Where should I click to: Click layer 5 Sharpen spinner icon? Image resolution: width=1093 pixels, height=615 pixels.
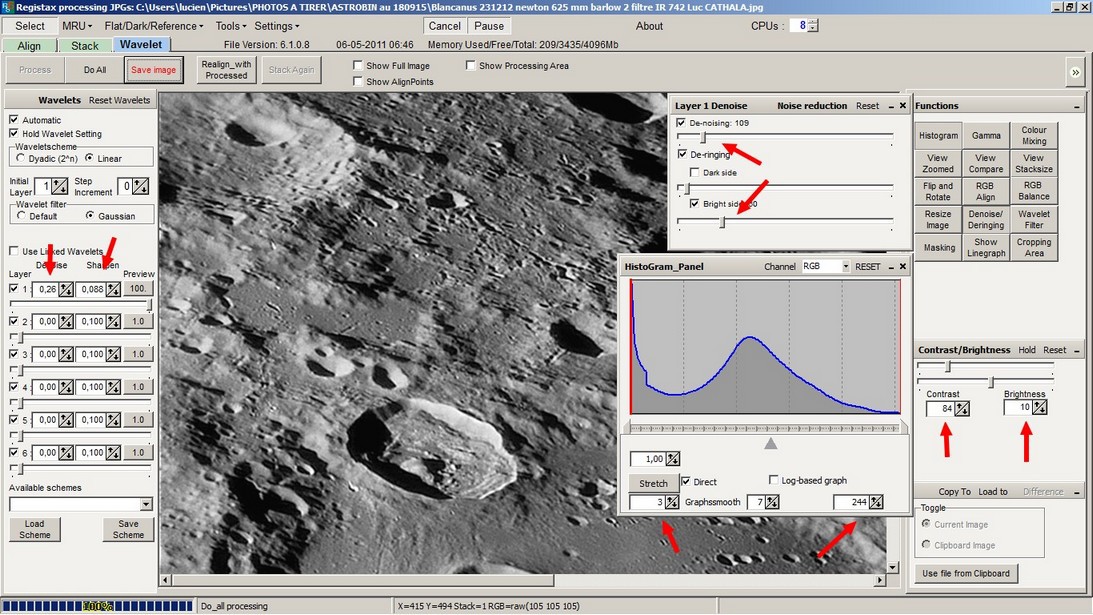[x=113, y=420]
